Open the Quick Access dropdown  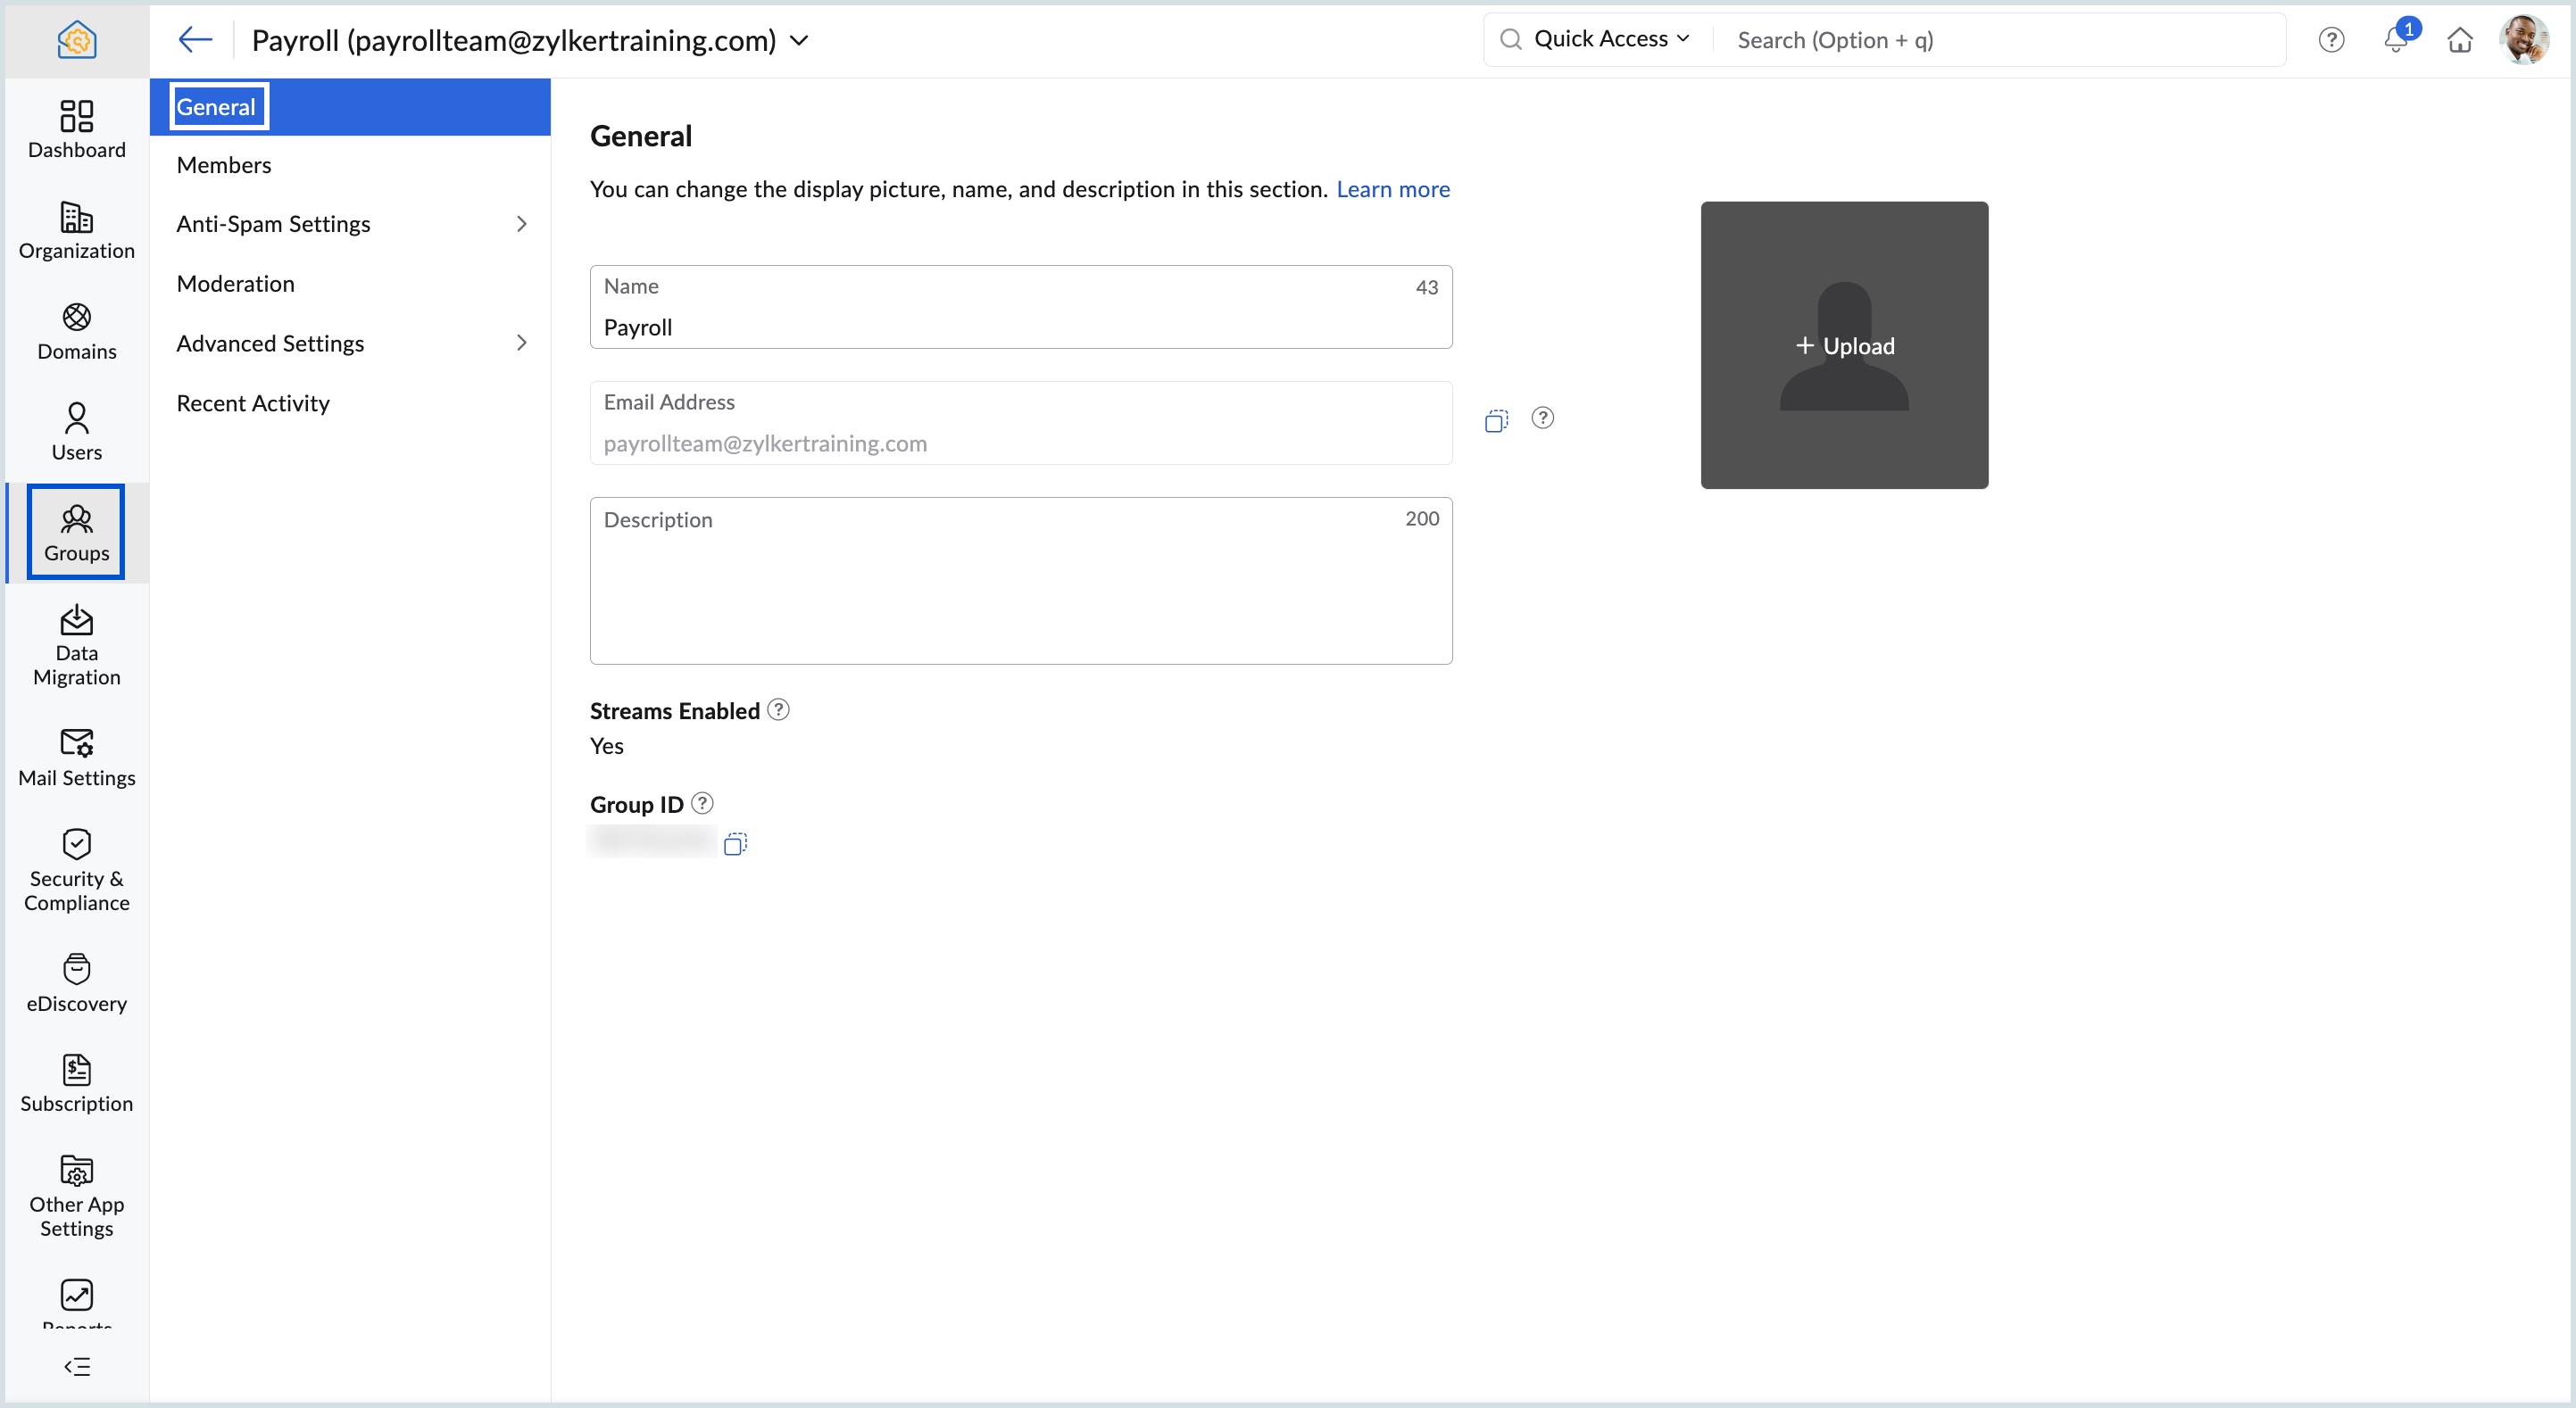(x=1611, y=39)
